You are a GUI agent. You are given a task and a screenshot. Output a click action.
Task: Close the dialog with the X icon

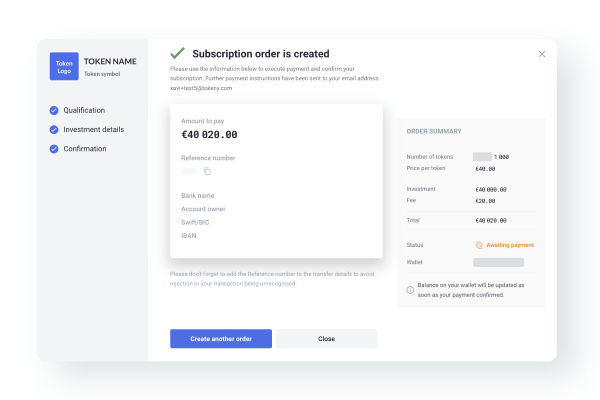[x=542, y=54]
